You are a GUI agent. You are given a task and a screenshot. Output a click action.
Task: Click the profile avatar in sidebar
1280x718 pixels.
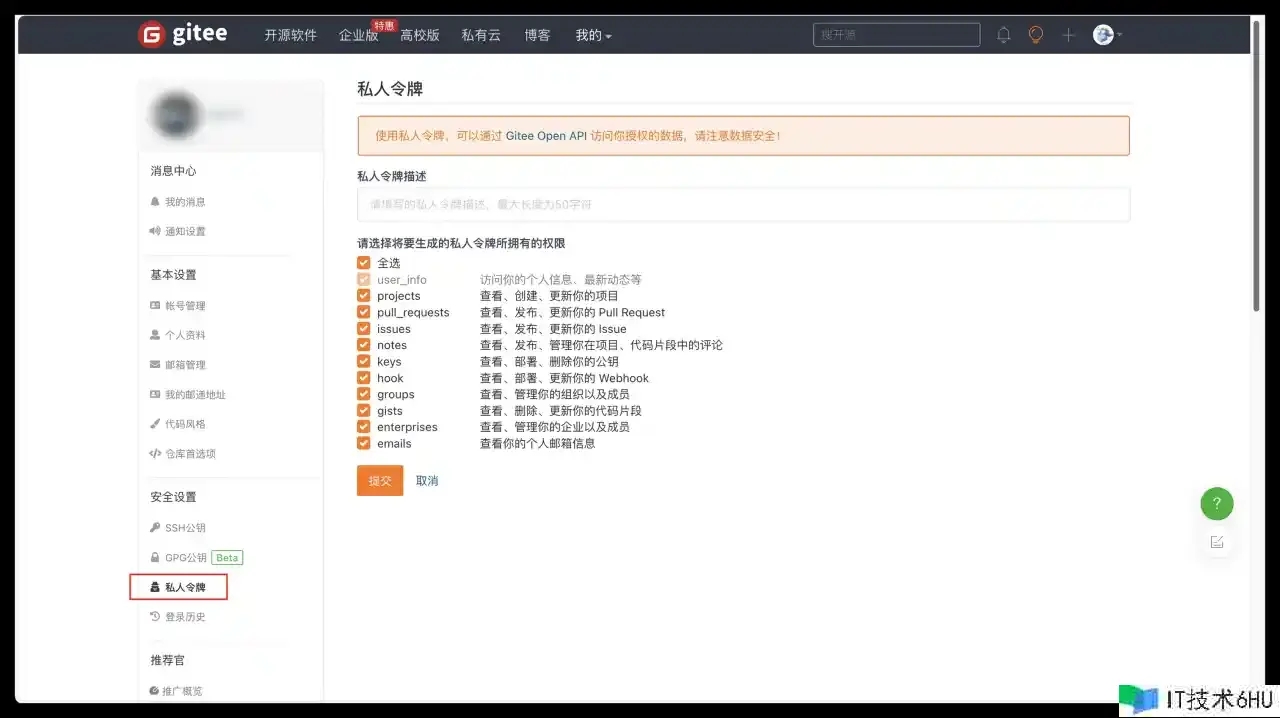coord(176,115)
